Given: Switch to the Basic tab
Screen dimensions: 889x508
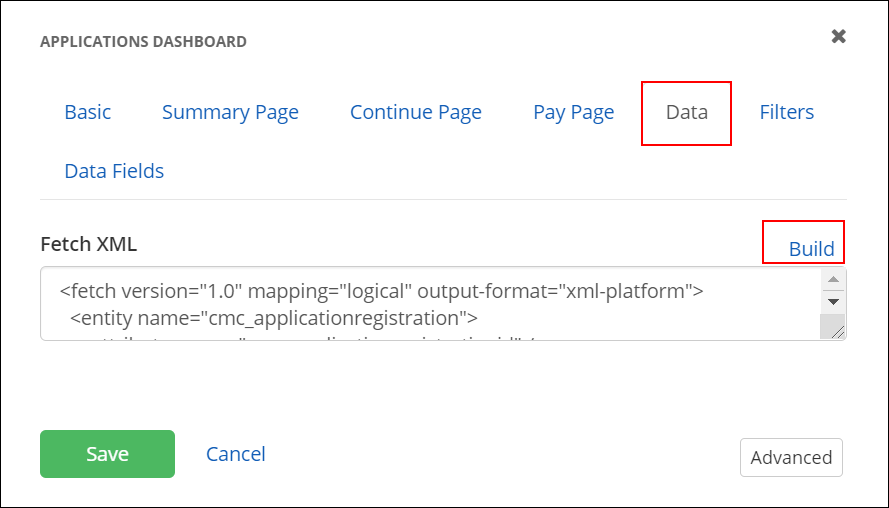Looking at the screenshot, I should tap(88, 112).
